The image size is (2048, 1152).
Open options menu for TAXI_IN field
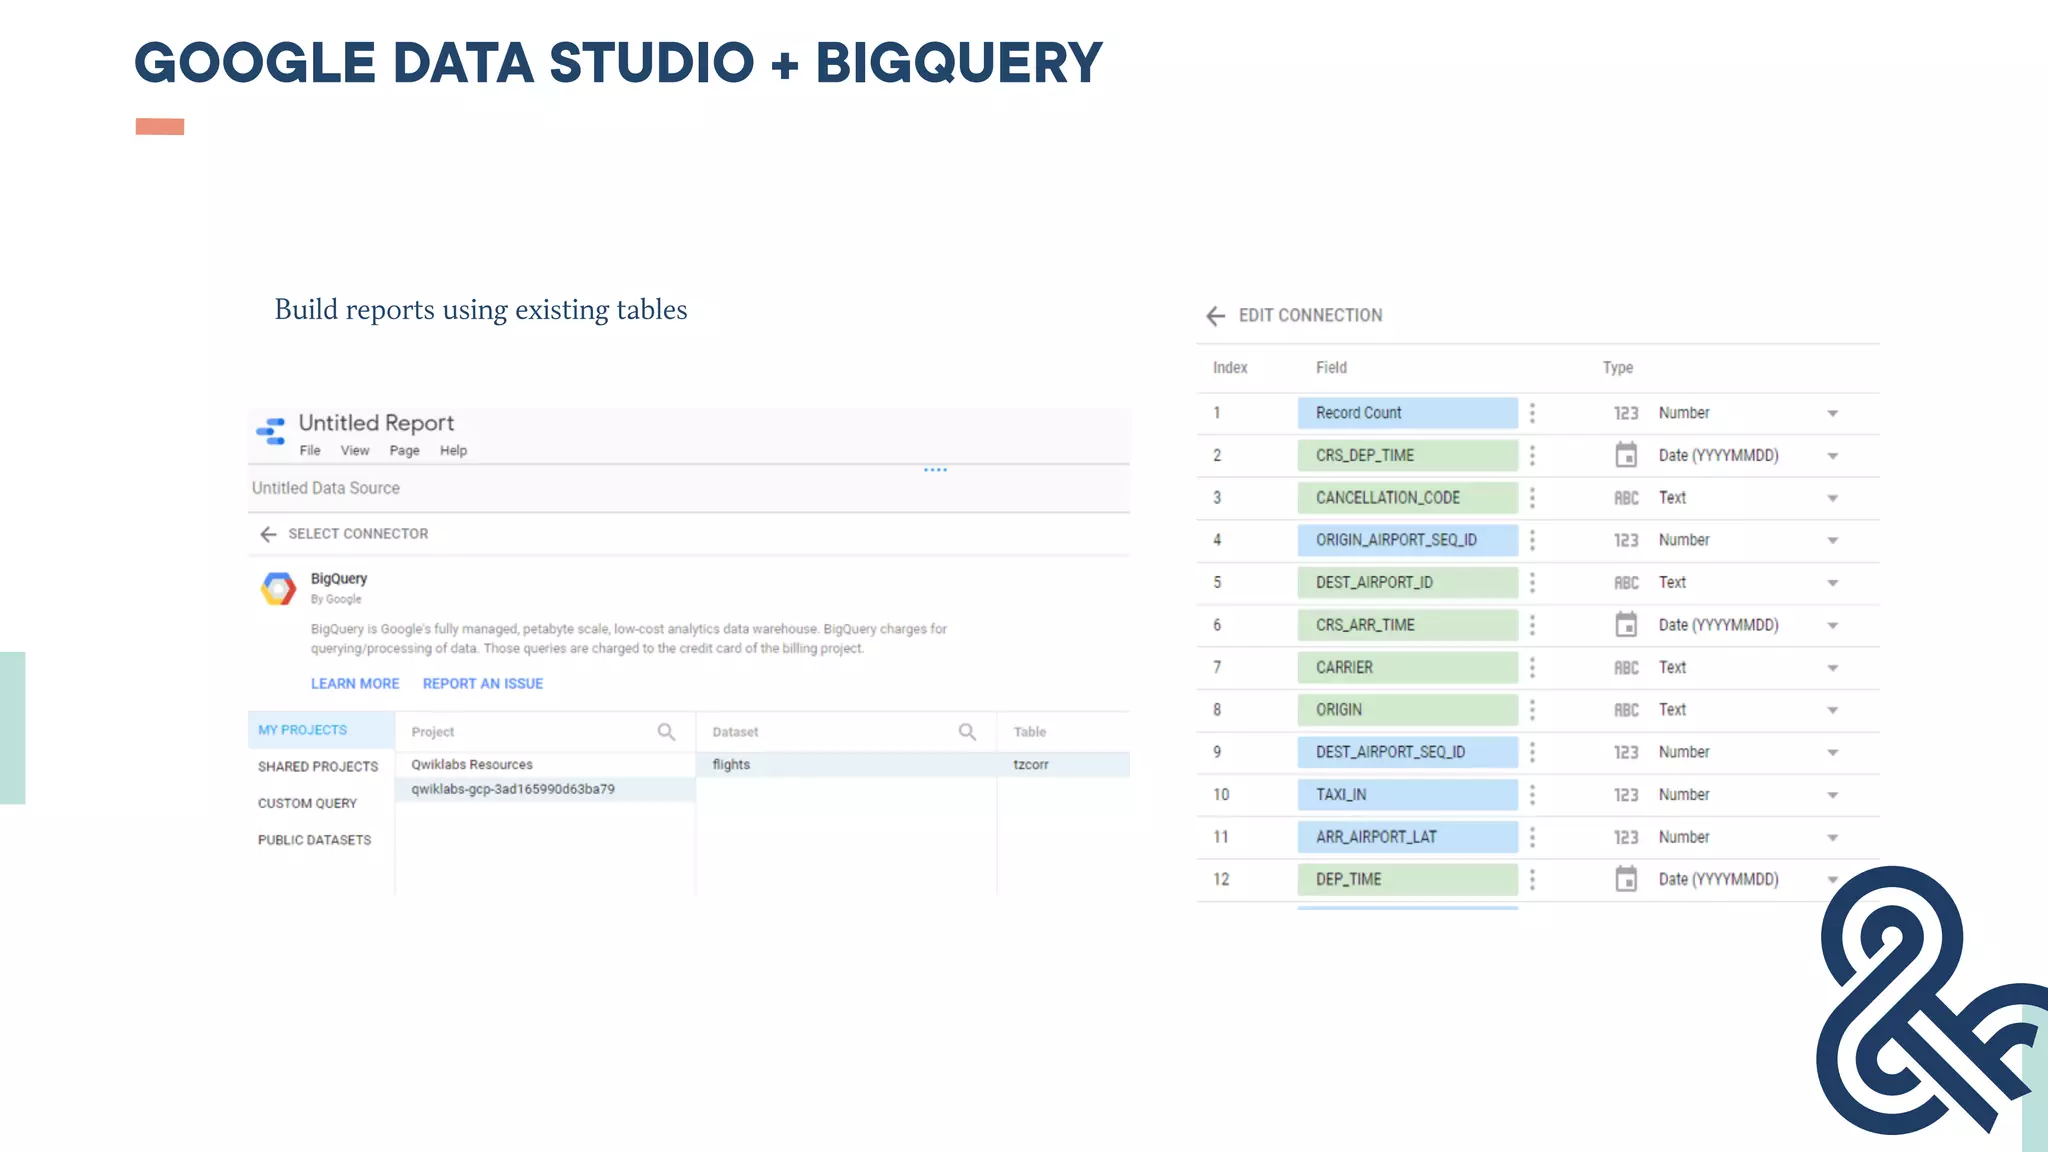[x=1532, y=795]
